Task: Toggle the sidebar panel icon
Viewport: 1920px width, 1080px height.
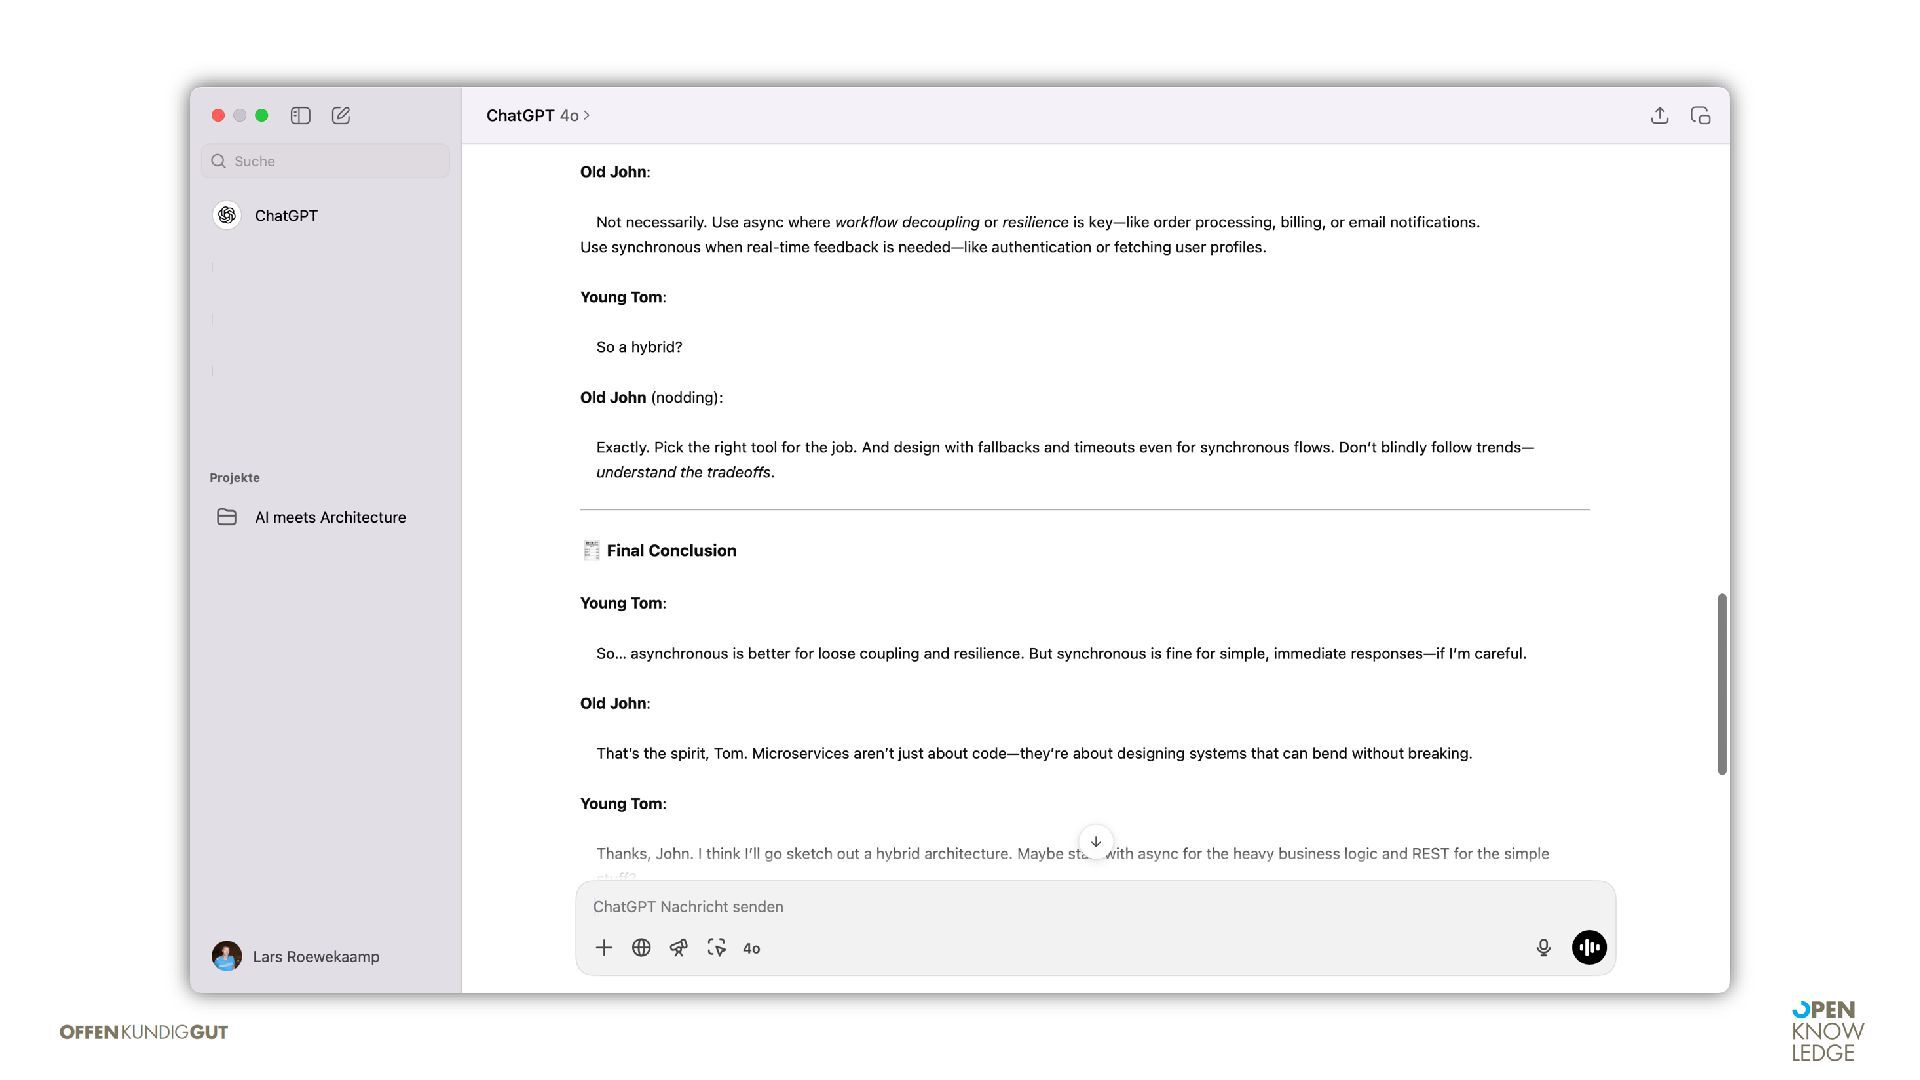Action: point(300,116)
